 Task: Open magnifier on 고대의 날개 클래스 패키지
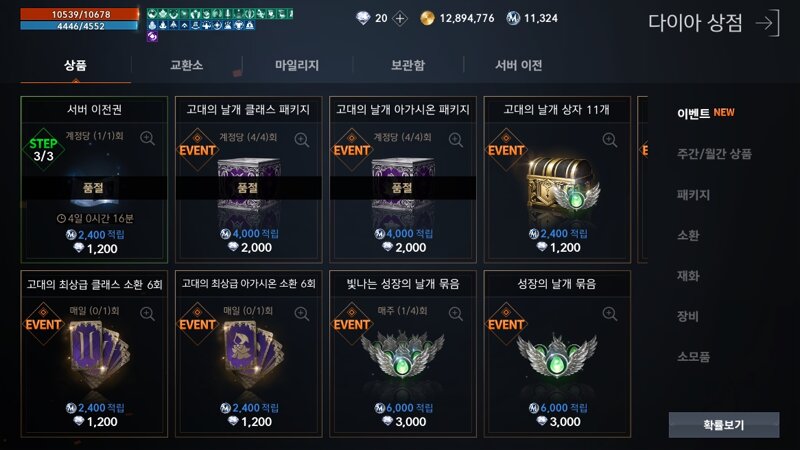(x=302, y=140)
